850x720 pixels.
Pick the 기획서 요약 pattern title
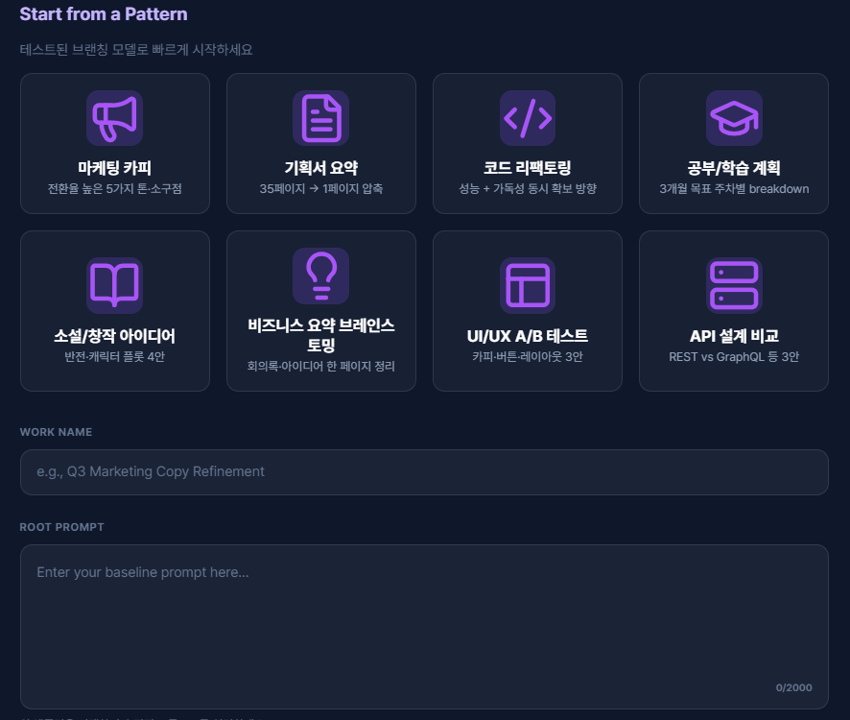click(x=321, y=168)
